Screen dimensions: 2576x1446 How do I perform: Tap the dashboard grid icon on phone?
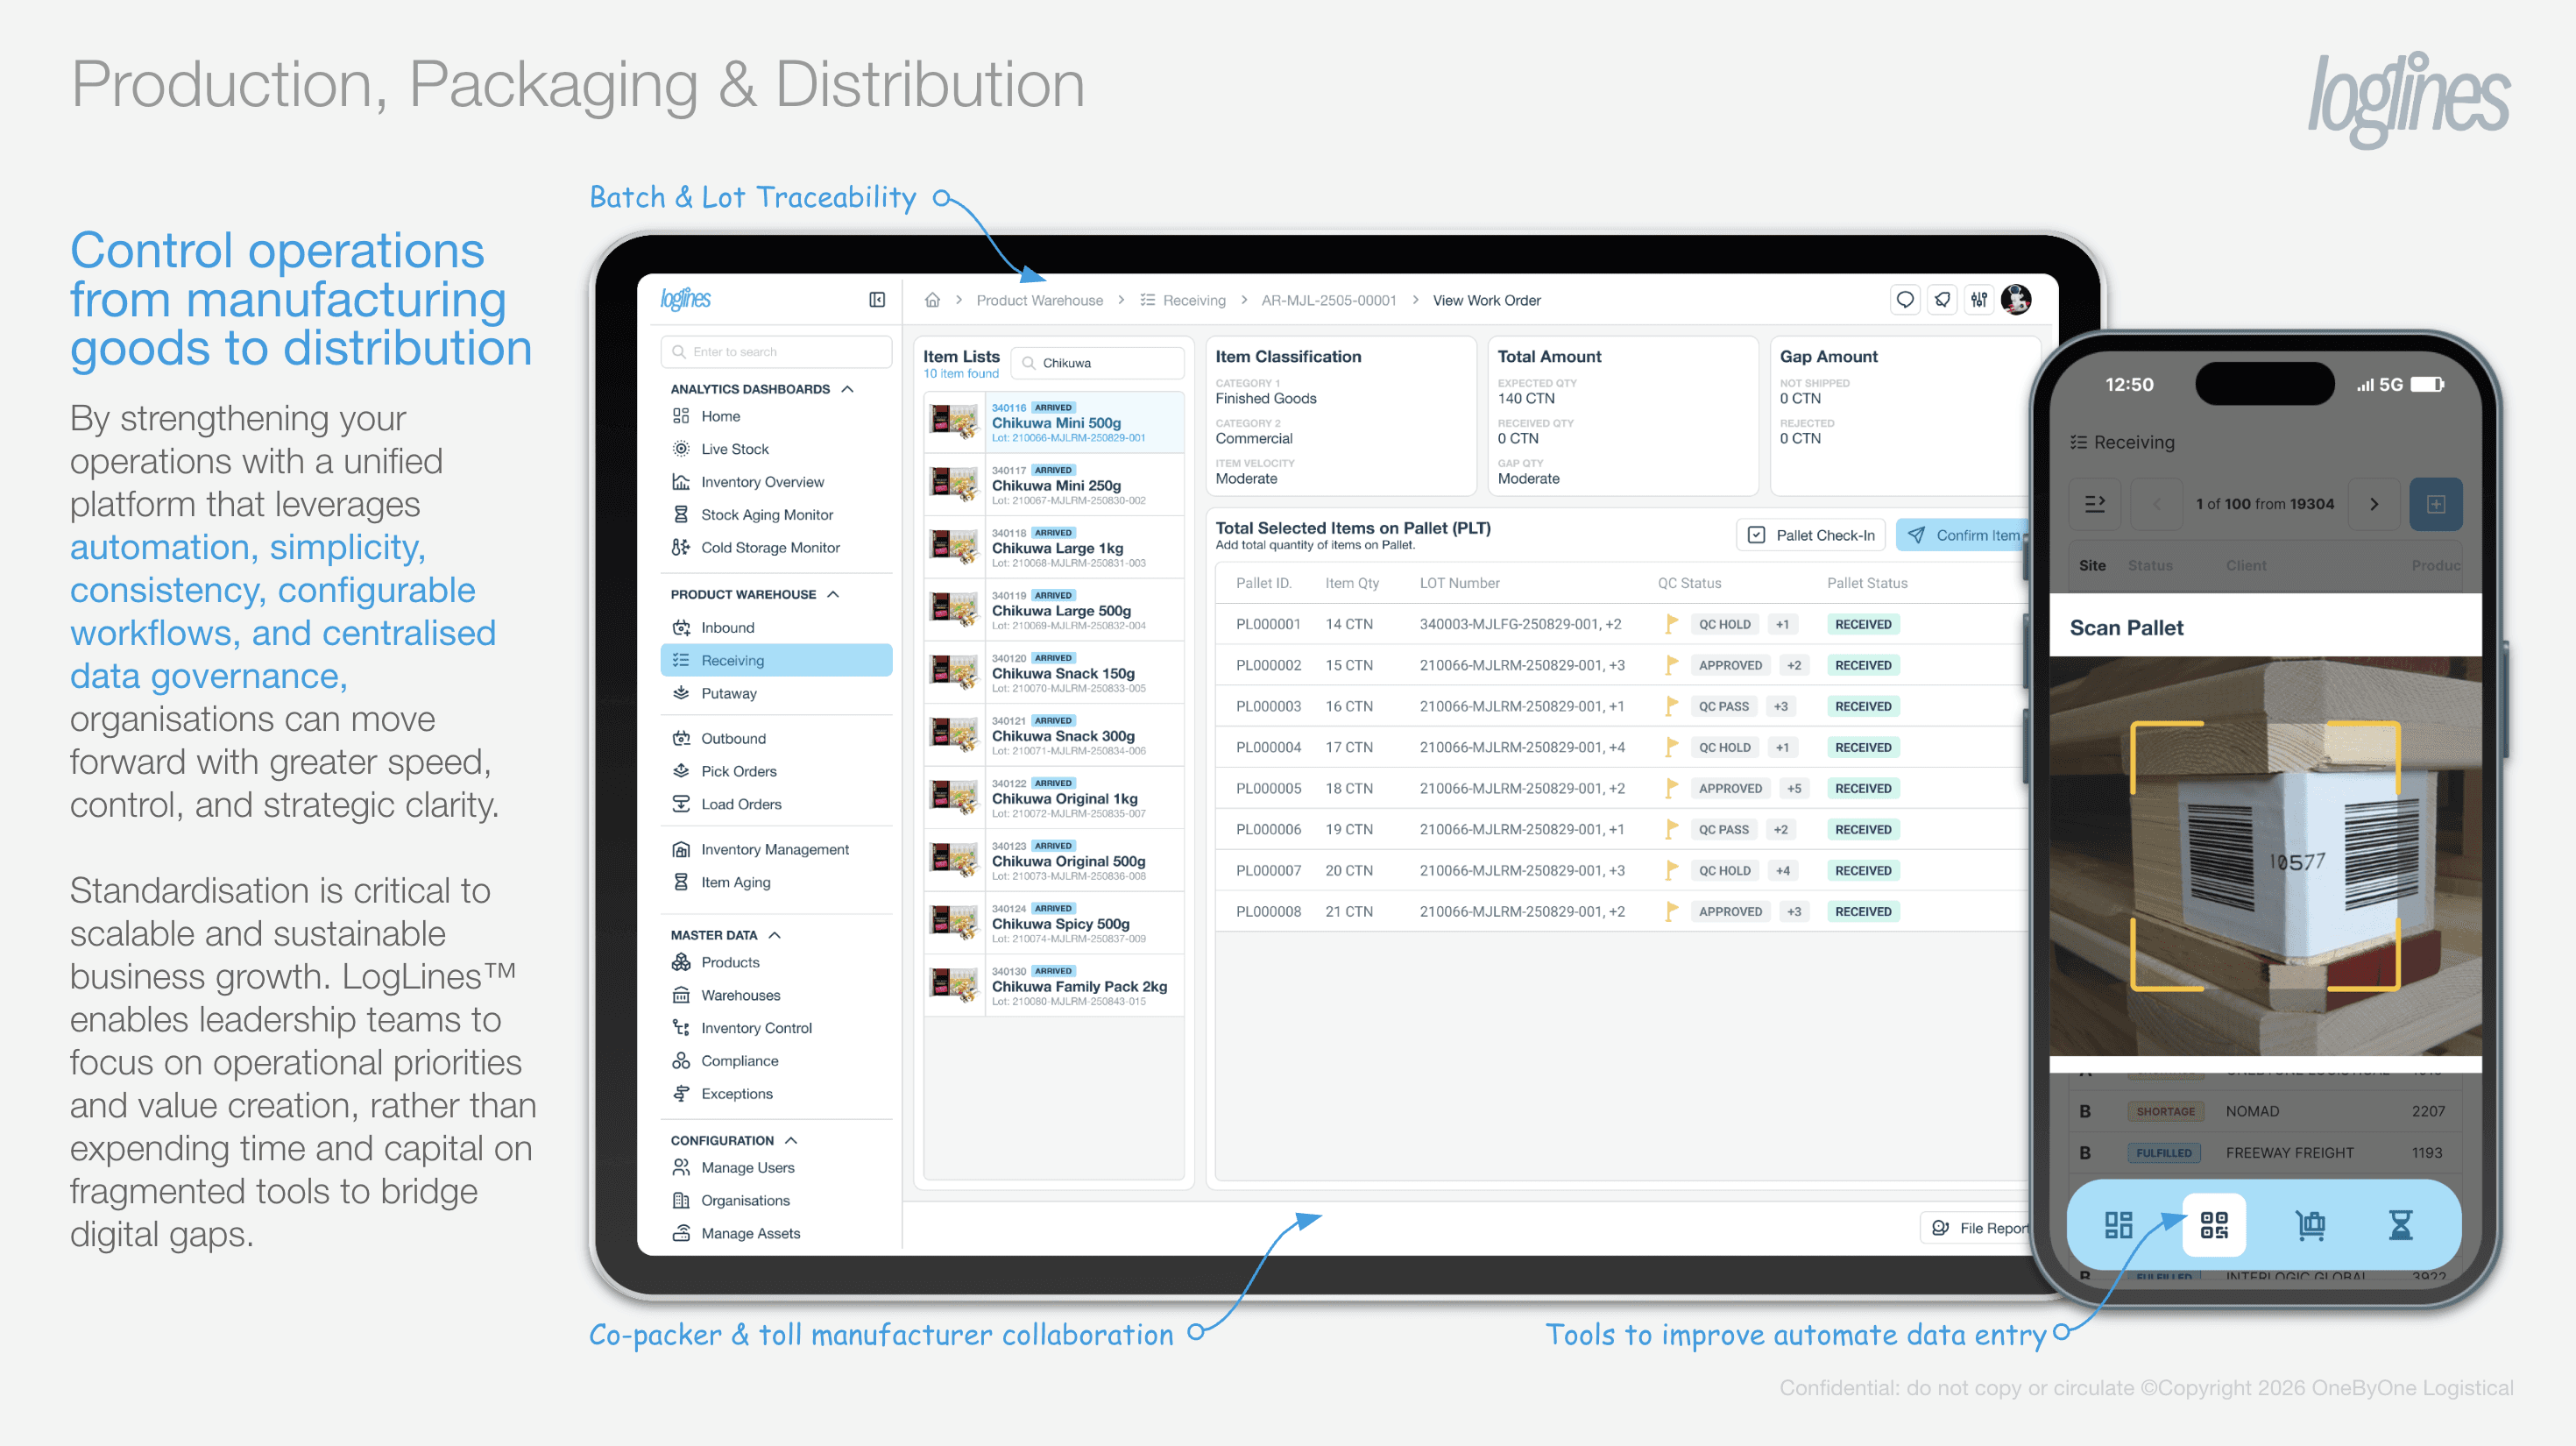point(2118,1224)
